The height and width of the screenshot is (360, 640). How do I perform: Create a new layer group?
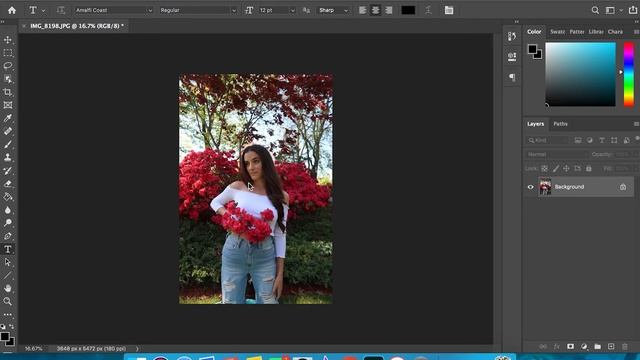[x=598, y=347]
